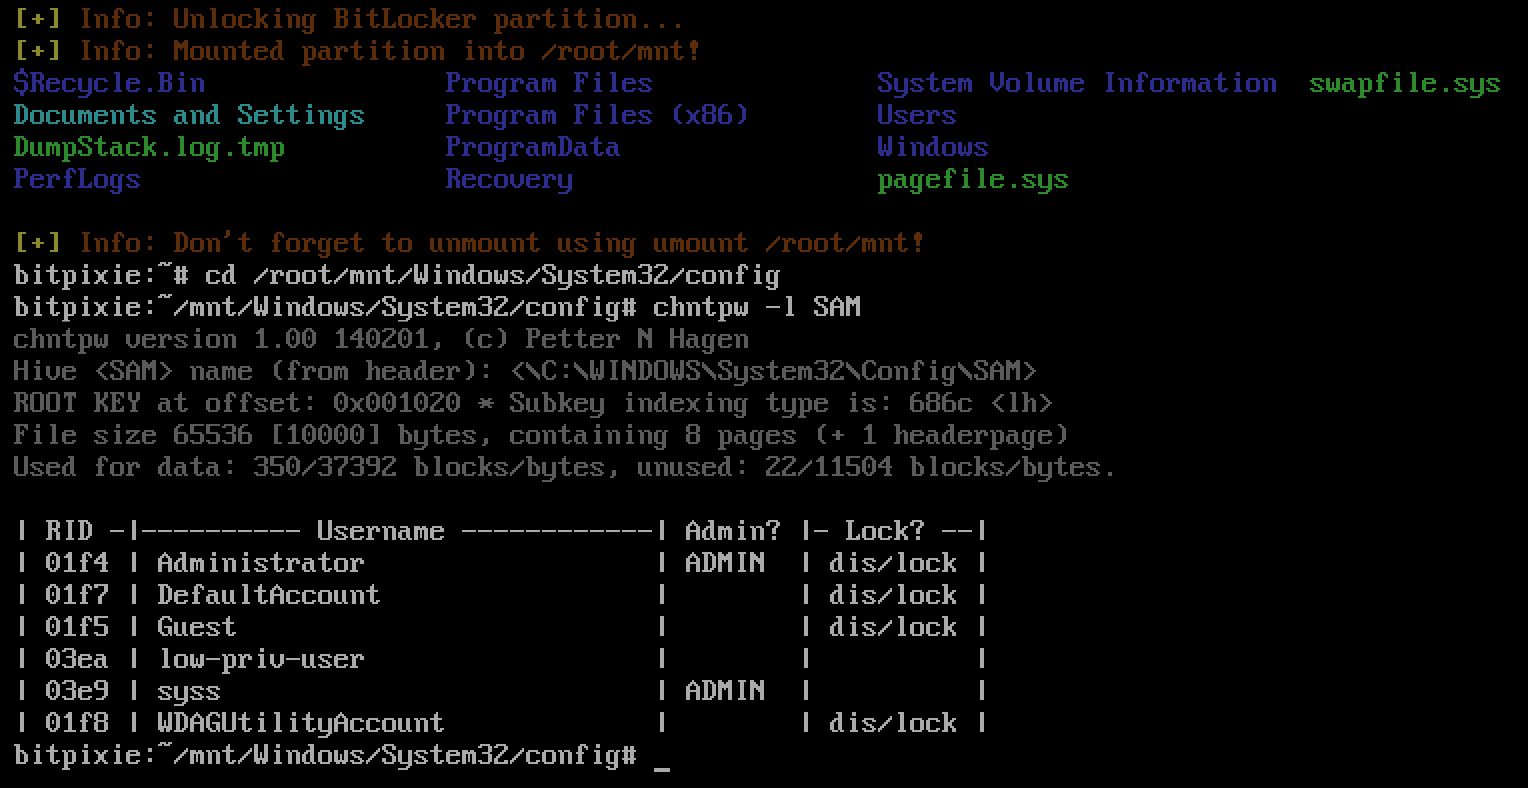Click the WDAGUtilityAccount username
Image resolution: width=1528 pixels, height=788 pixels.
300,723
